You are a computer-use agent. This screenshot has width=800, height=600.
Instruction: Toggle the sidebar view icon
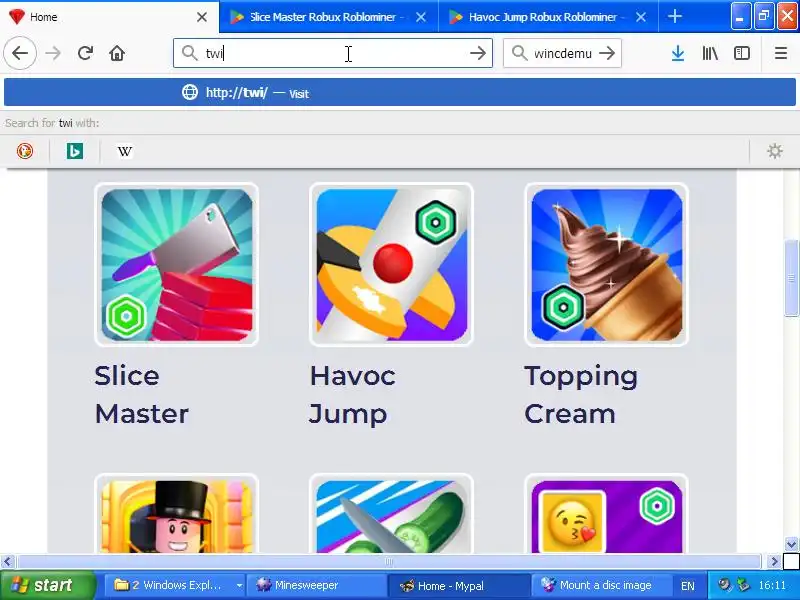tap(741, 53)
